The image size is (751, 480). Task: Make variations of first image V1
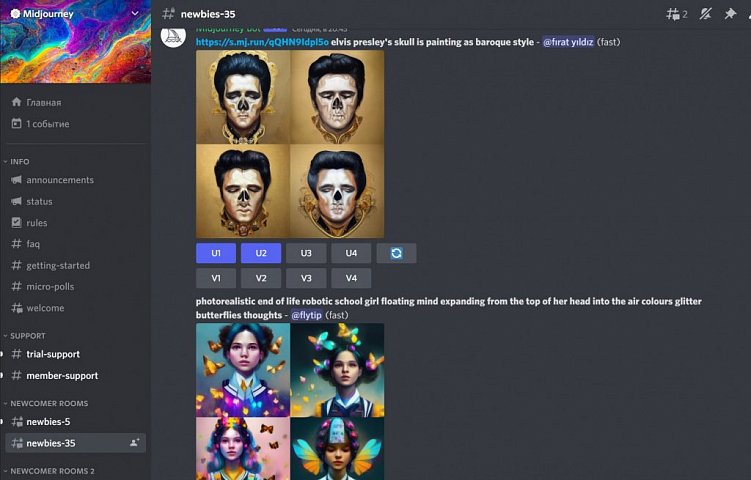tap(216, 278)
